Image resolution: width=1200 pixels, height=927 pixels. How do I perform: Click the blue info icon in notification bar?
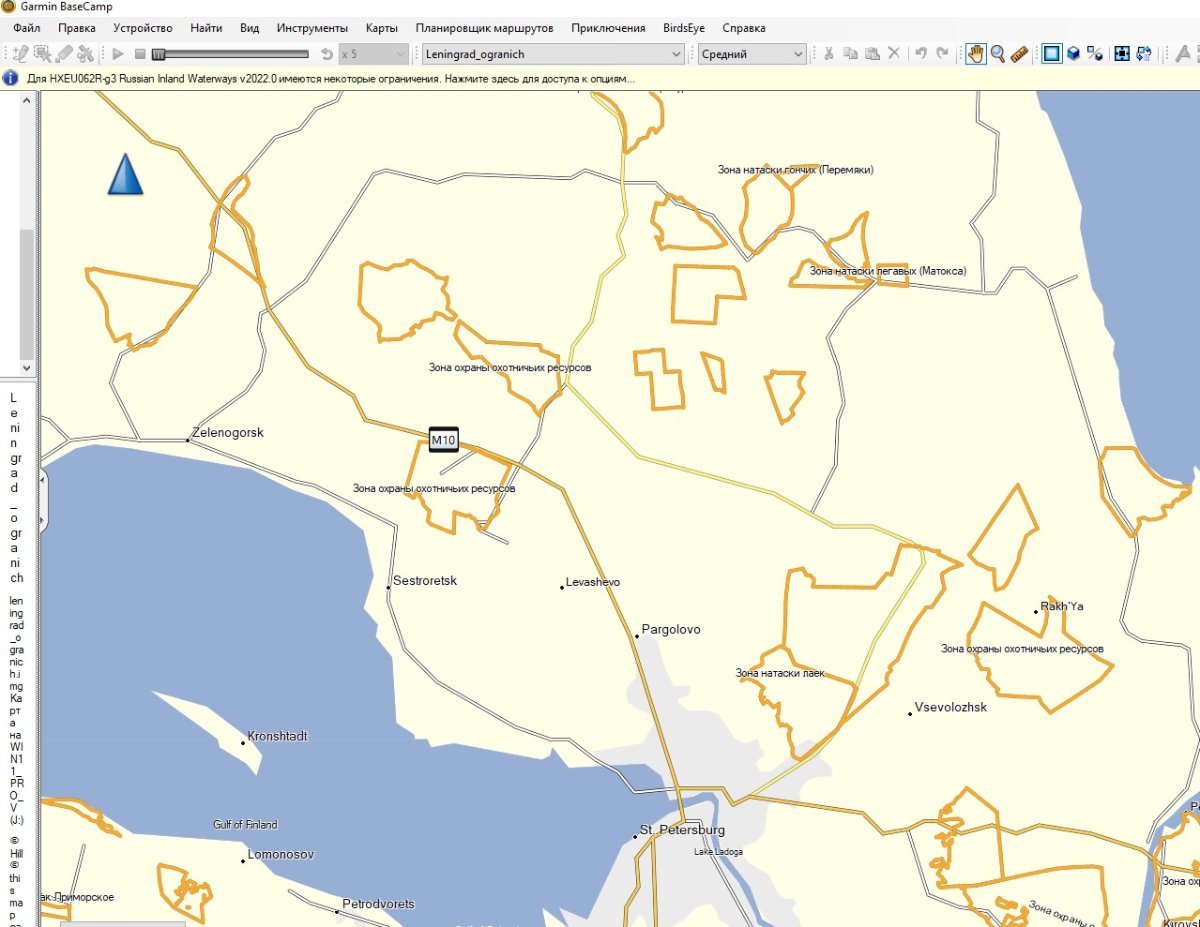[x=12, y=78]
